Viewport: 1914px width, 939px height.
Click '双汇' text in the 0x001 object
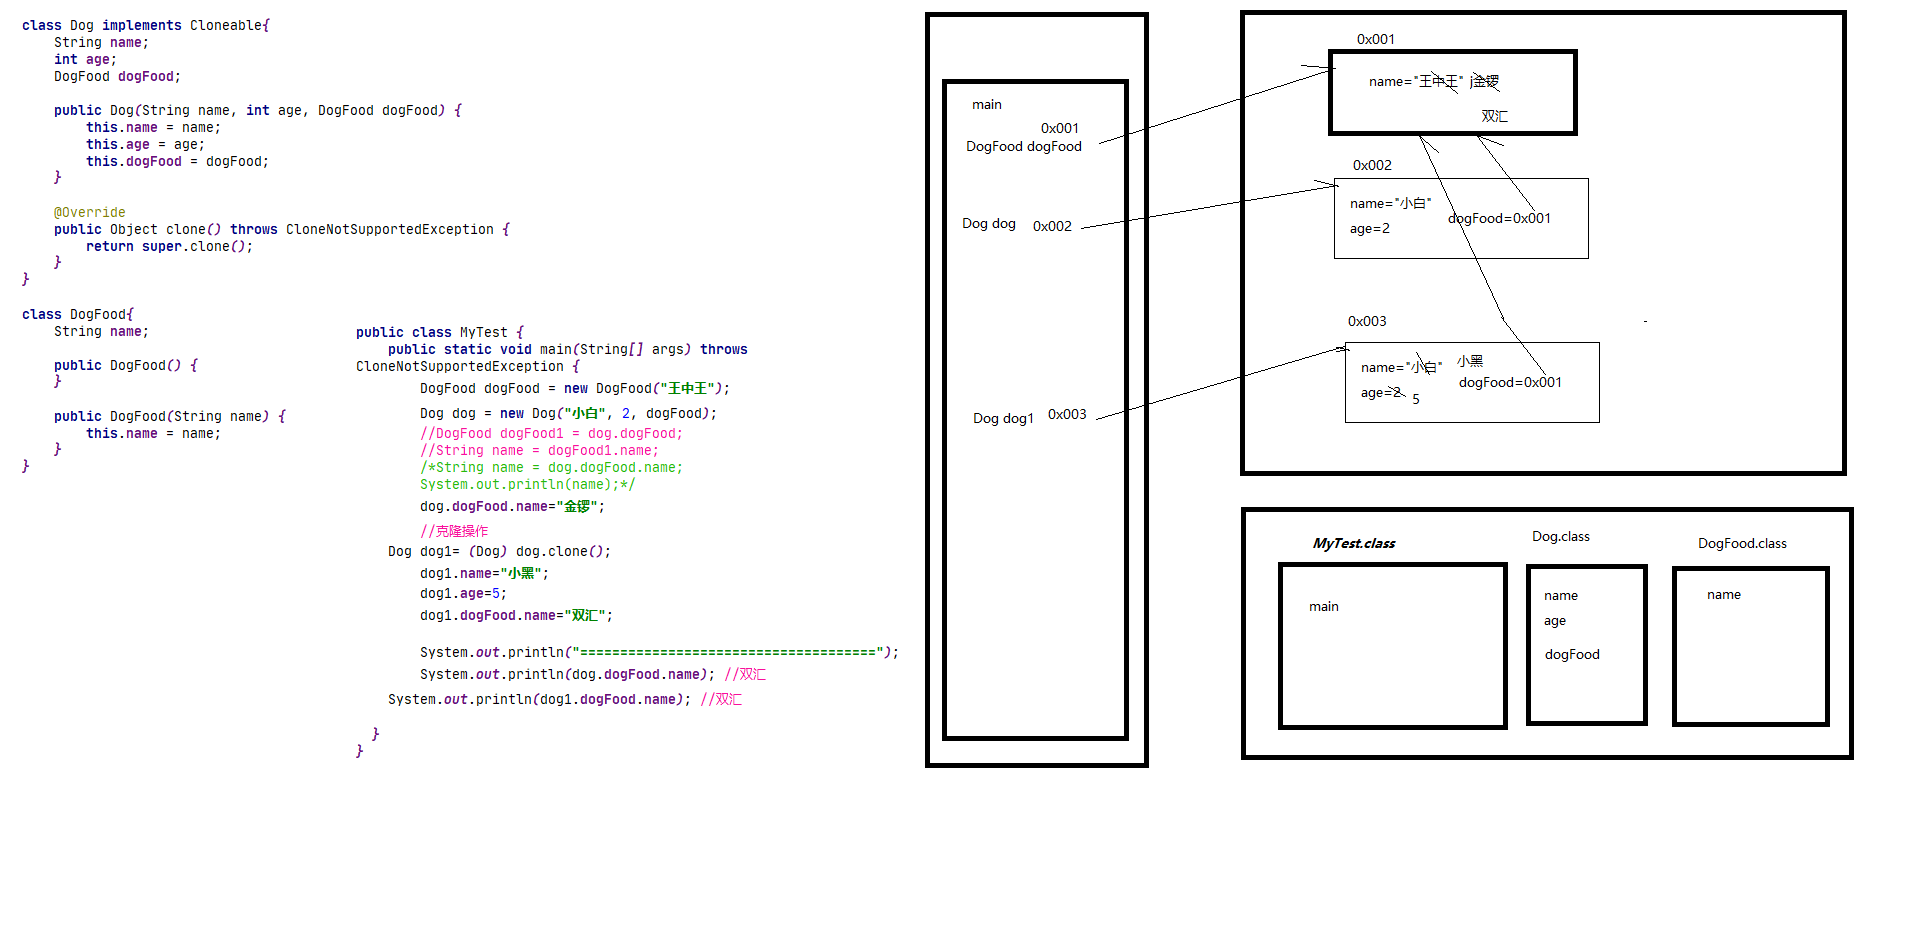click(1494, 116)
